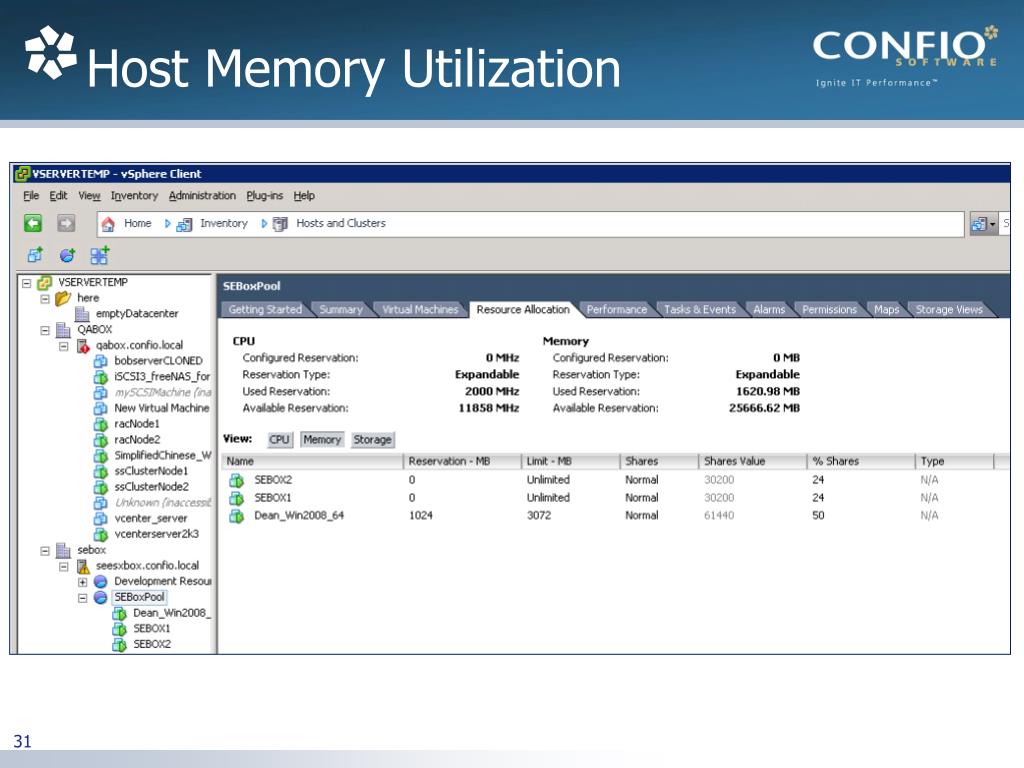Click the vcenter_server VM icon
The width and height of the screenshot is (1024, 768).
(101, 519)
